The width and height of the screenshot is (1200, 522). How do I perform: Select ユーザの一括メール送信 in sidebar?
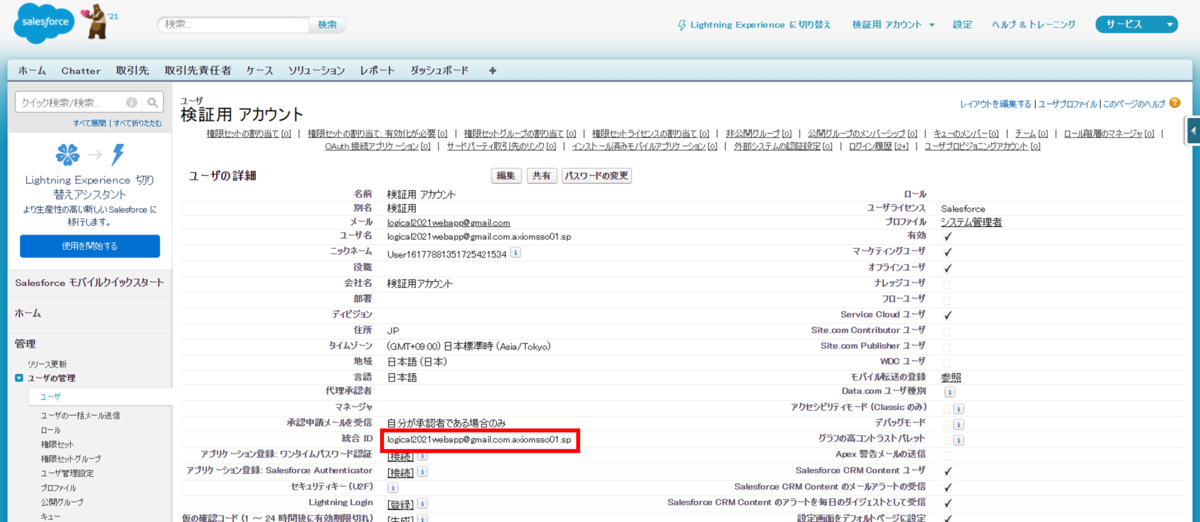(x=80, y=415)
